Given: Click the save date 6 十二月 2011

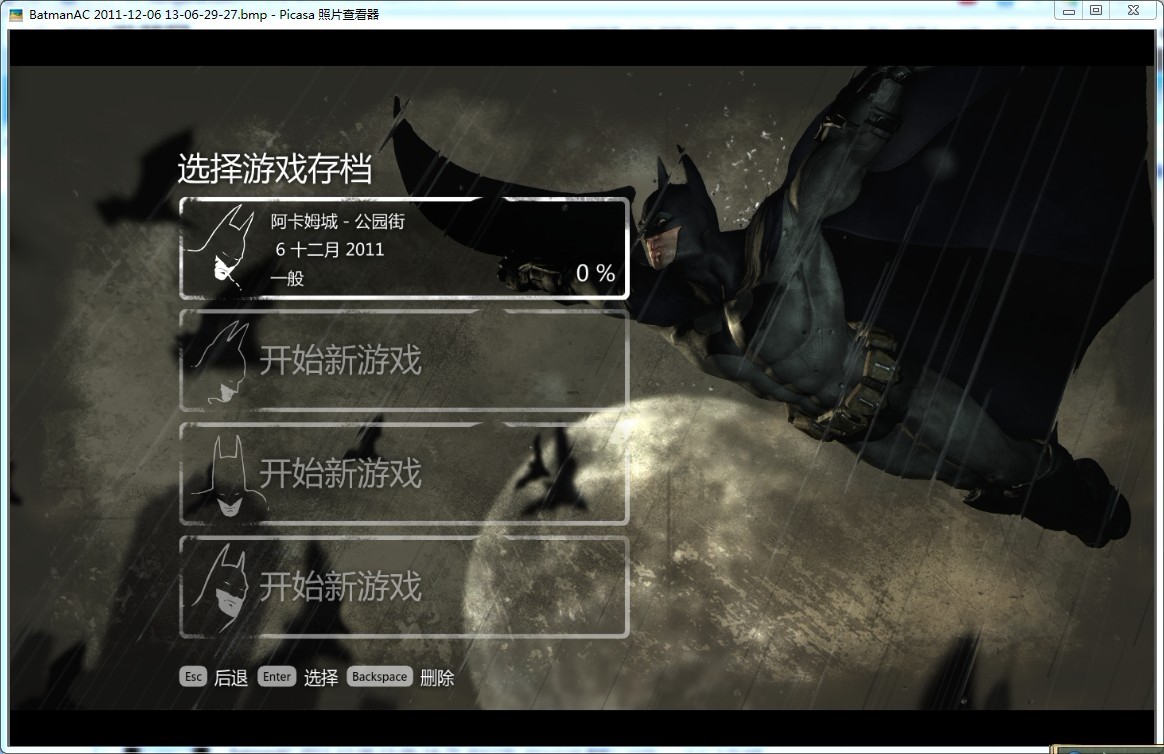Looking at the screenshot, I should coord(330,249).
